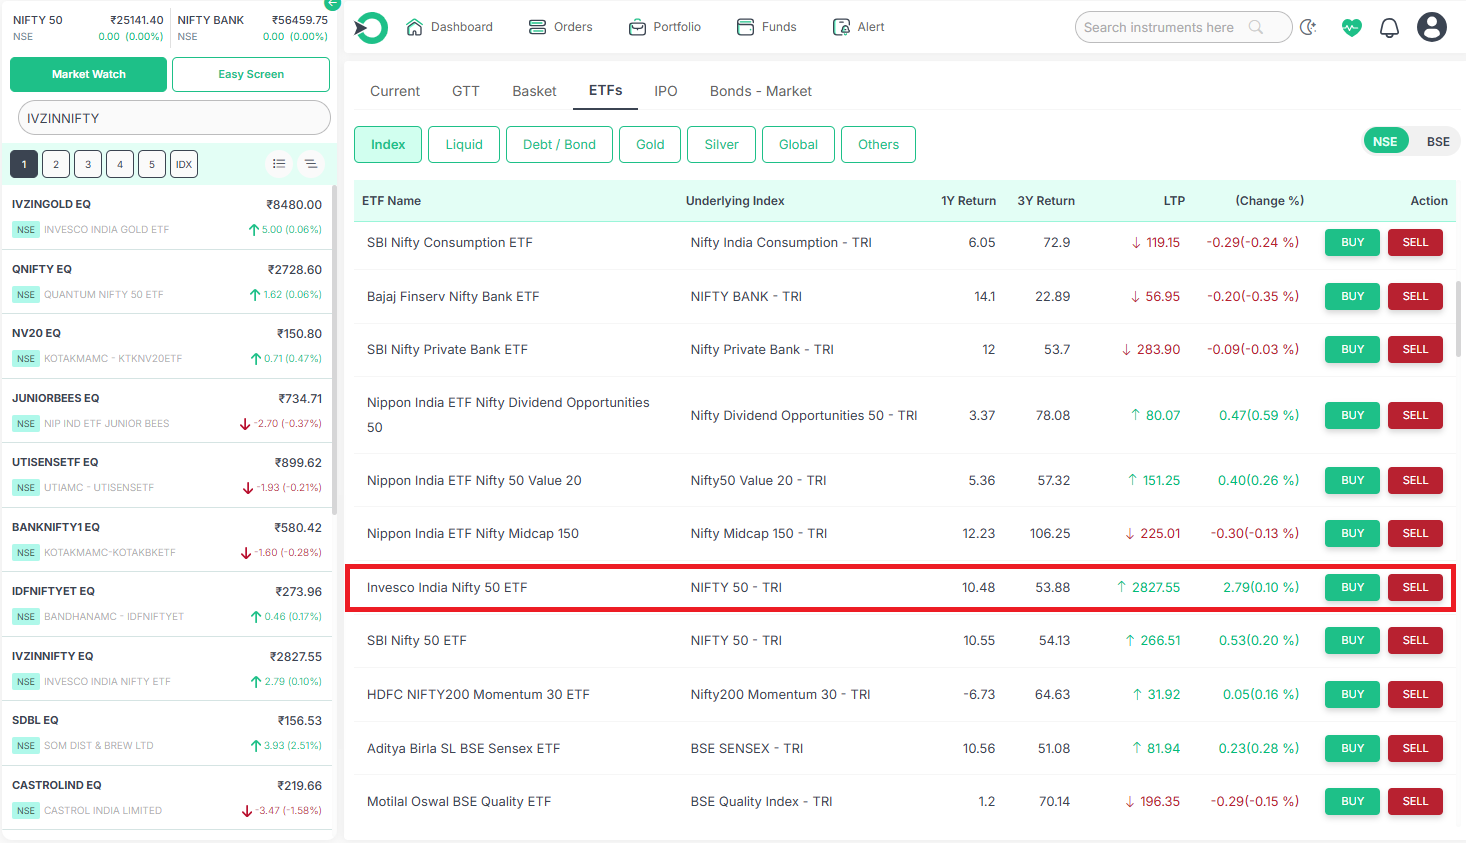Viewport: 1466px width, 843px height.
Task: Click BUY on Invesco India Nifty 50 ETF
Action: point(1351,587)
